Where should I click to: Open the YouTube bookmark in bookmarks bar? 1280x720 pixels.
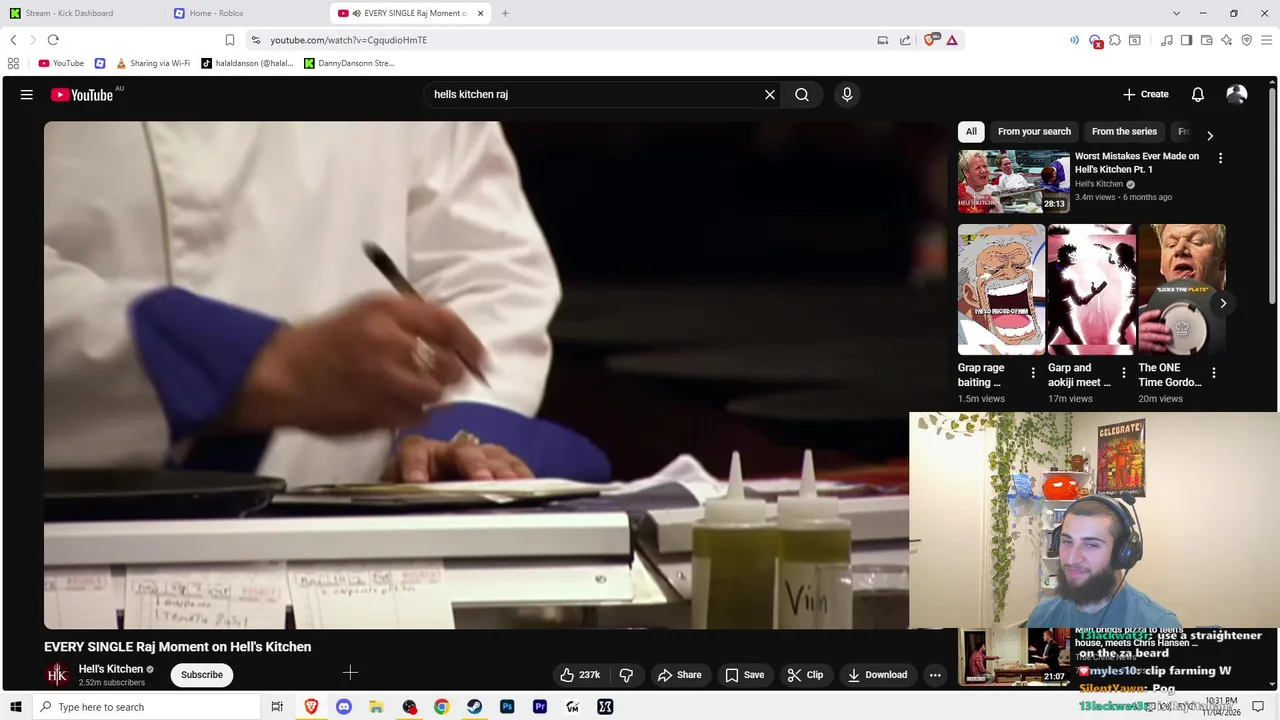pyautogui.click(x=61, y=63)
